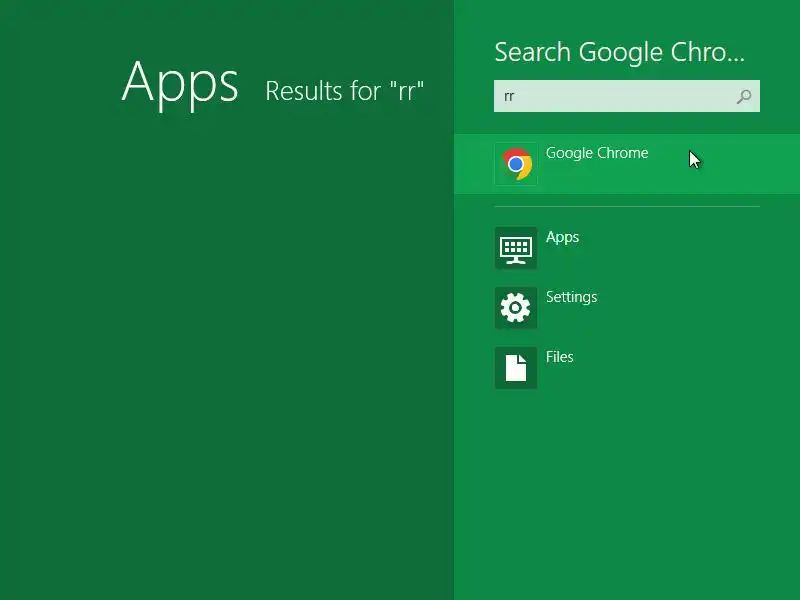Click the magnifying glass search button
The width and height of the screenshot is (800, 600).
(x=744, y=96)
